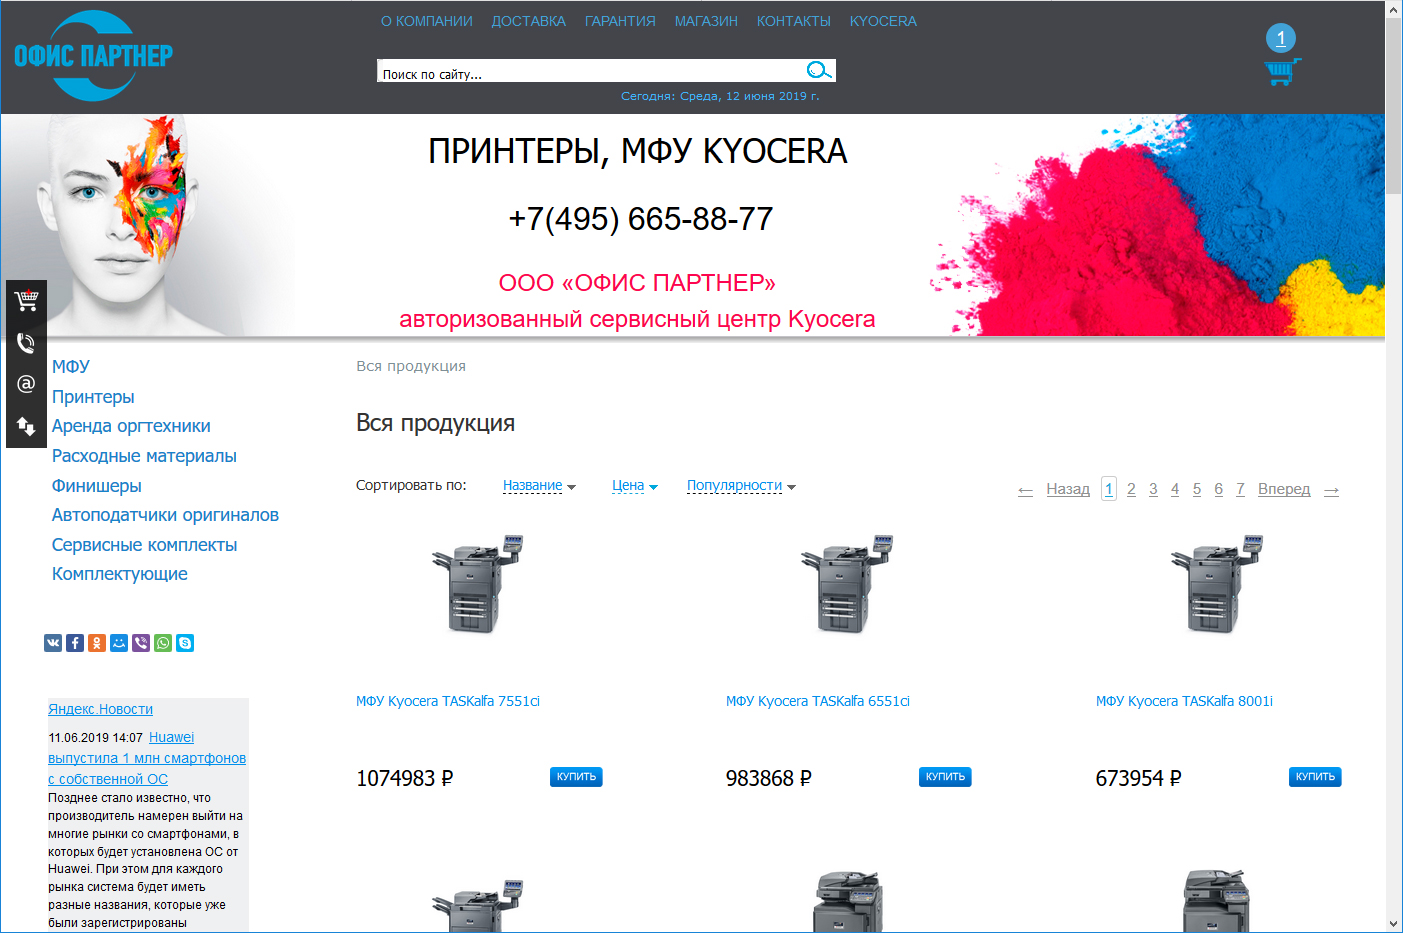Click the cart item count badge
1403x933 pixels.
click(x=1281, y=38)
